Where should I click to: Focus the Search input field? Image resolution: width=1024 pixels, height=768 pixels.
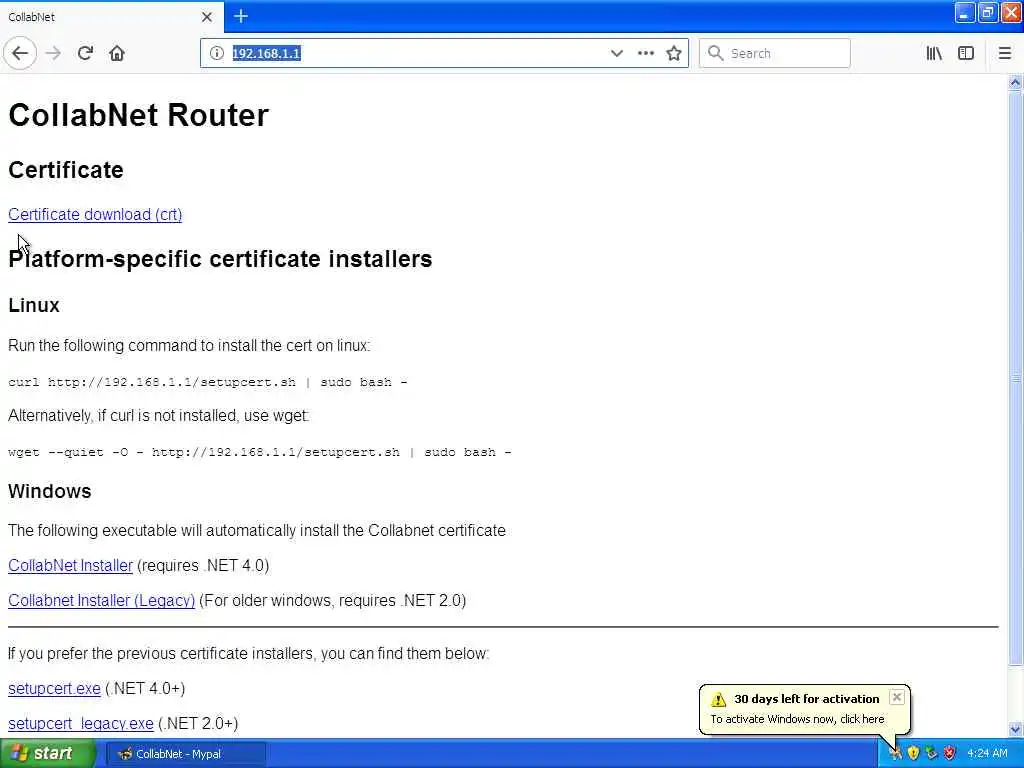775,53
